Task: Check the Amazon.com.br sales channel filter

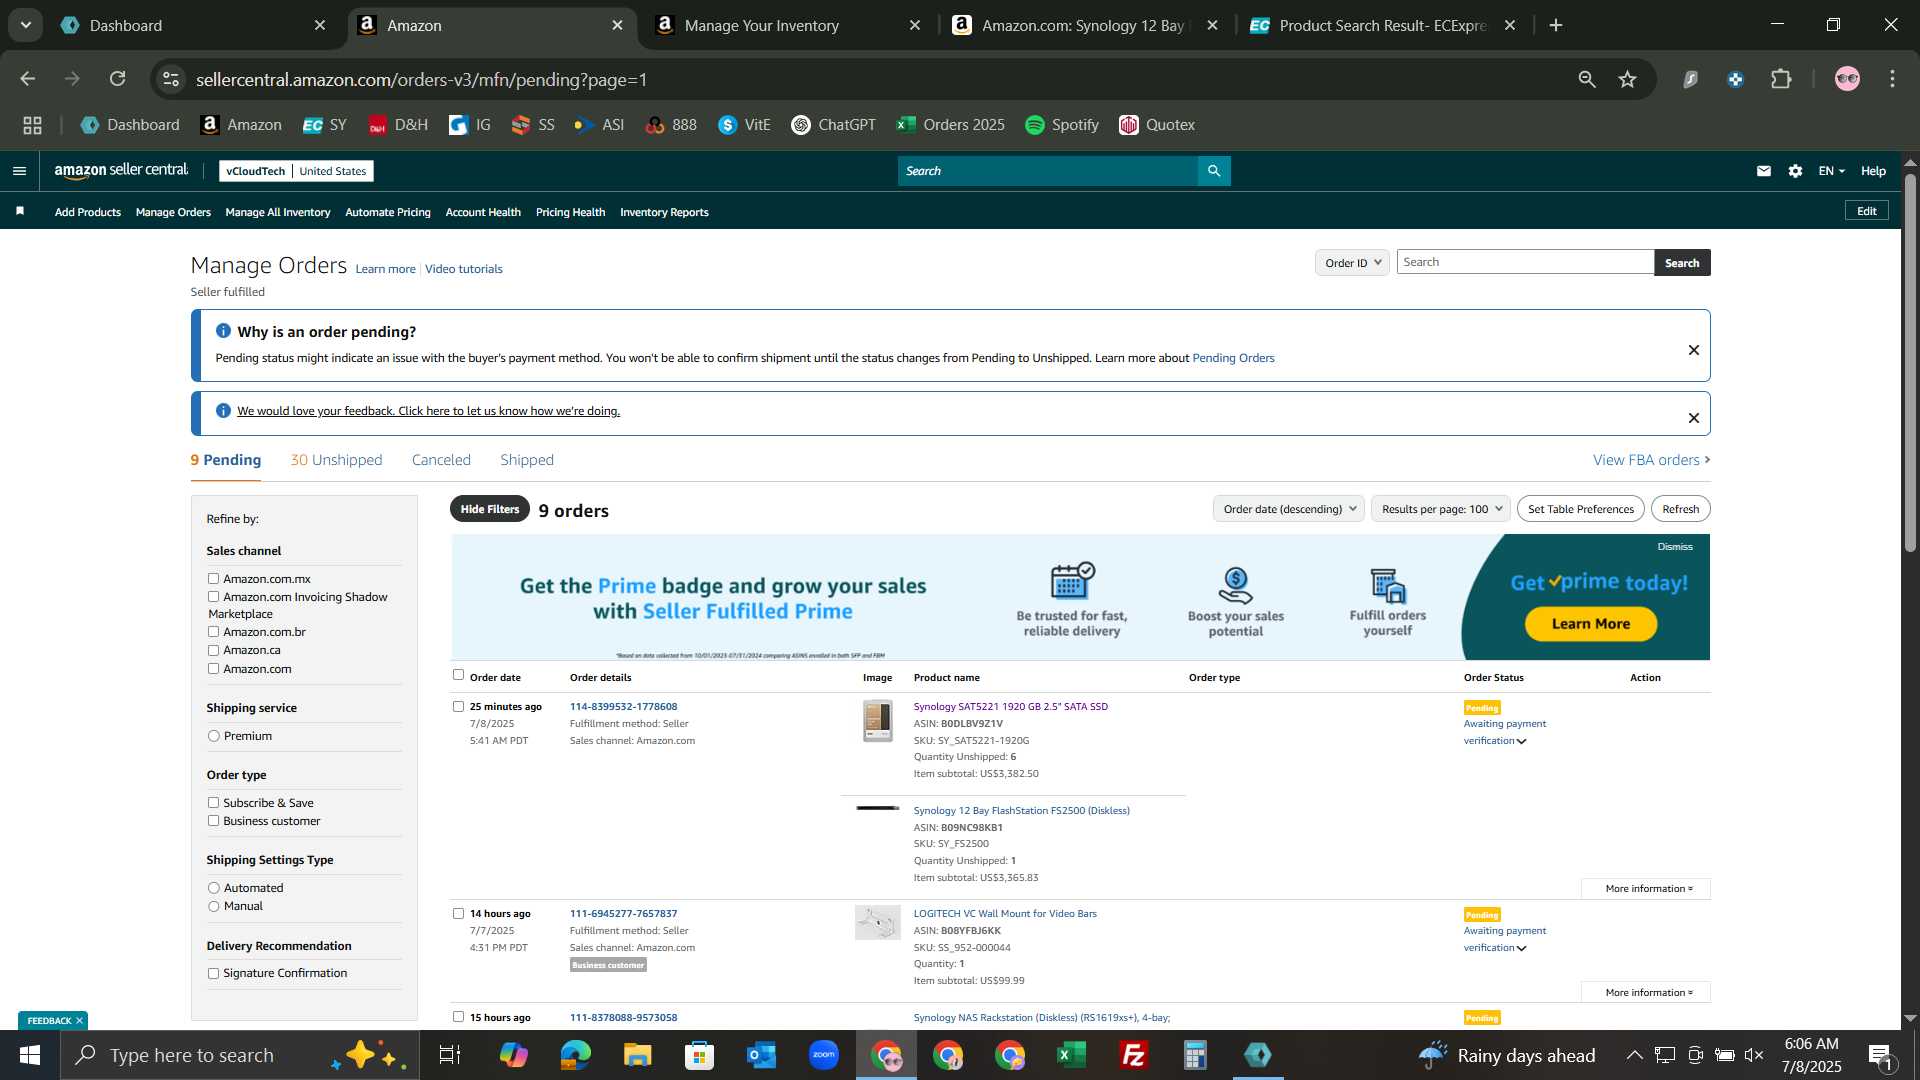Action: [213, 631]
